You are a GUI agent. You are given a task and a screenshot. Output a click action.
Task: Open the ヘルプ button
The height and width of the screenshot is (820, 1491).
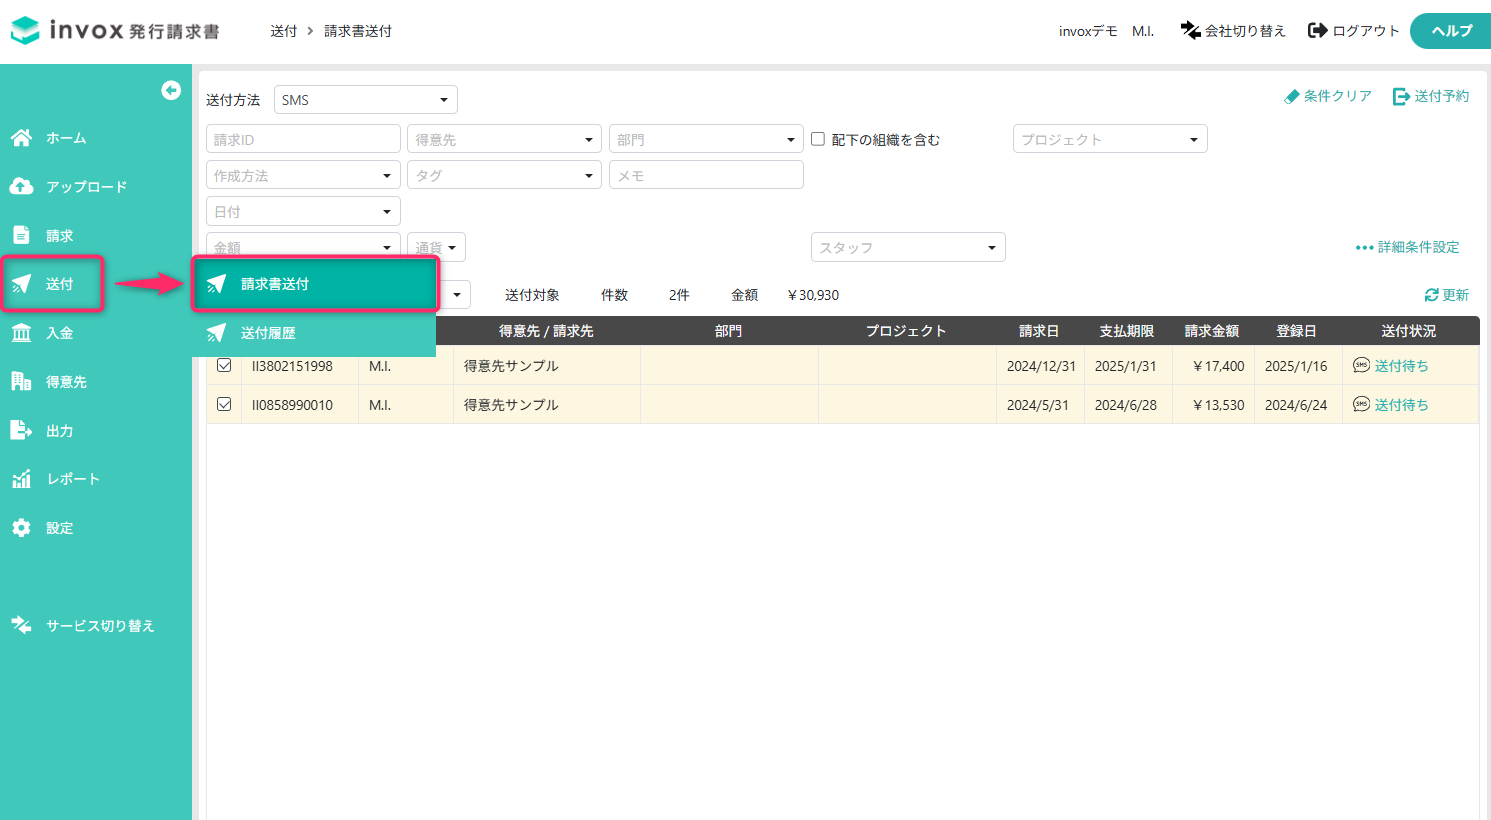[x=1451, y=31]
